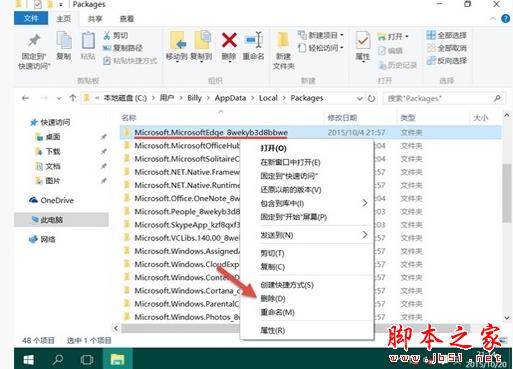
Task: Select the Microsoft.MicrosoftEdge_8wekyb3d8bbwe folder
Action: (x=311, y=133)
